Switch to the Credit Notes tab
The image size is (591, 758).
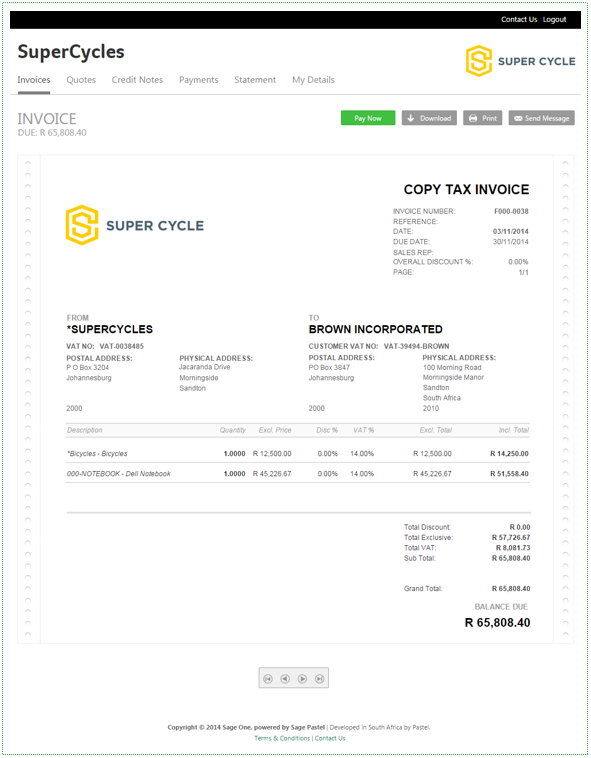pyautogui.click(x=137, y=80)
